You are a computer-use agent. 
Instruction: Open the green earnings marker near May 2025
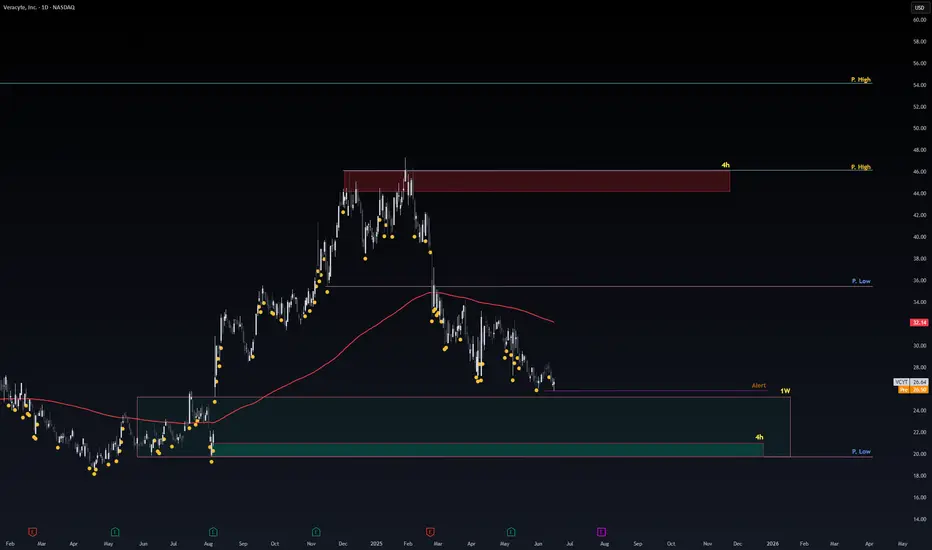pos(511,532)
